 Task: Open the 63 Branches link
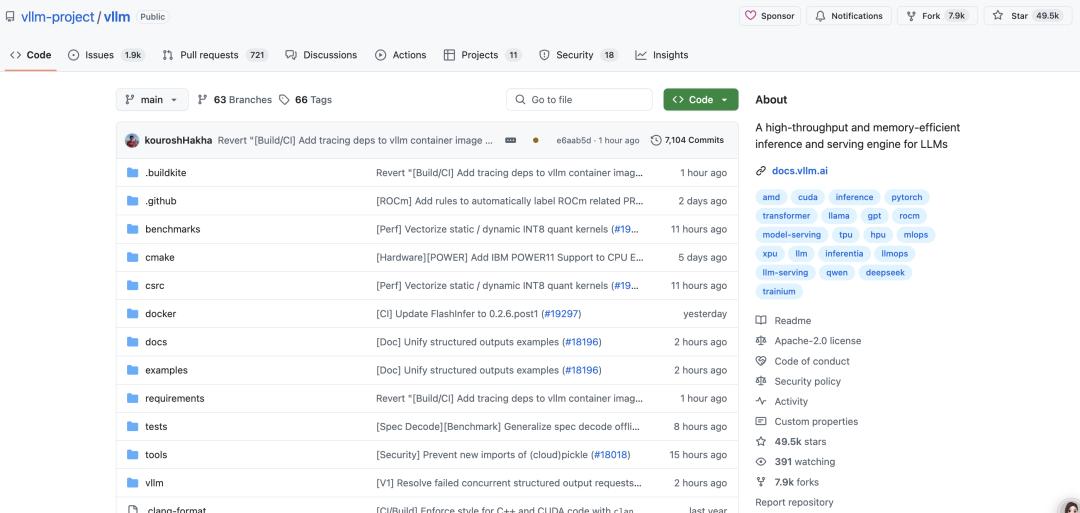pyautogui.click(x=235, y=100)
